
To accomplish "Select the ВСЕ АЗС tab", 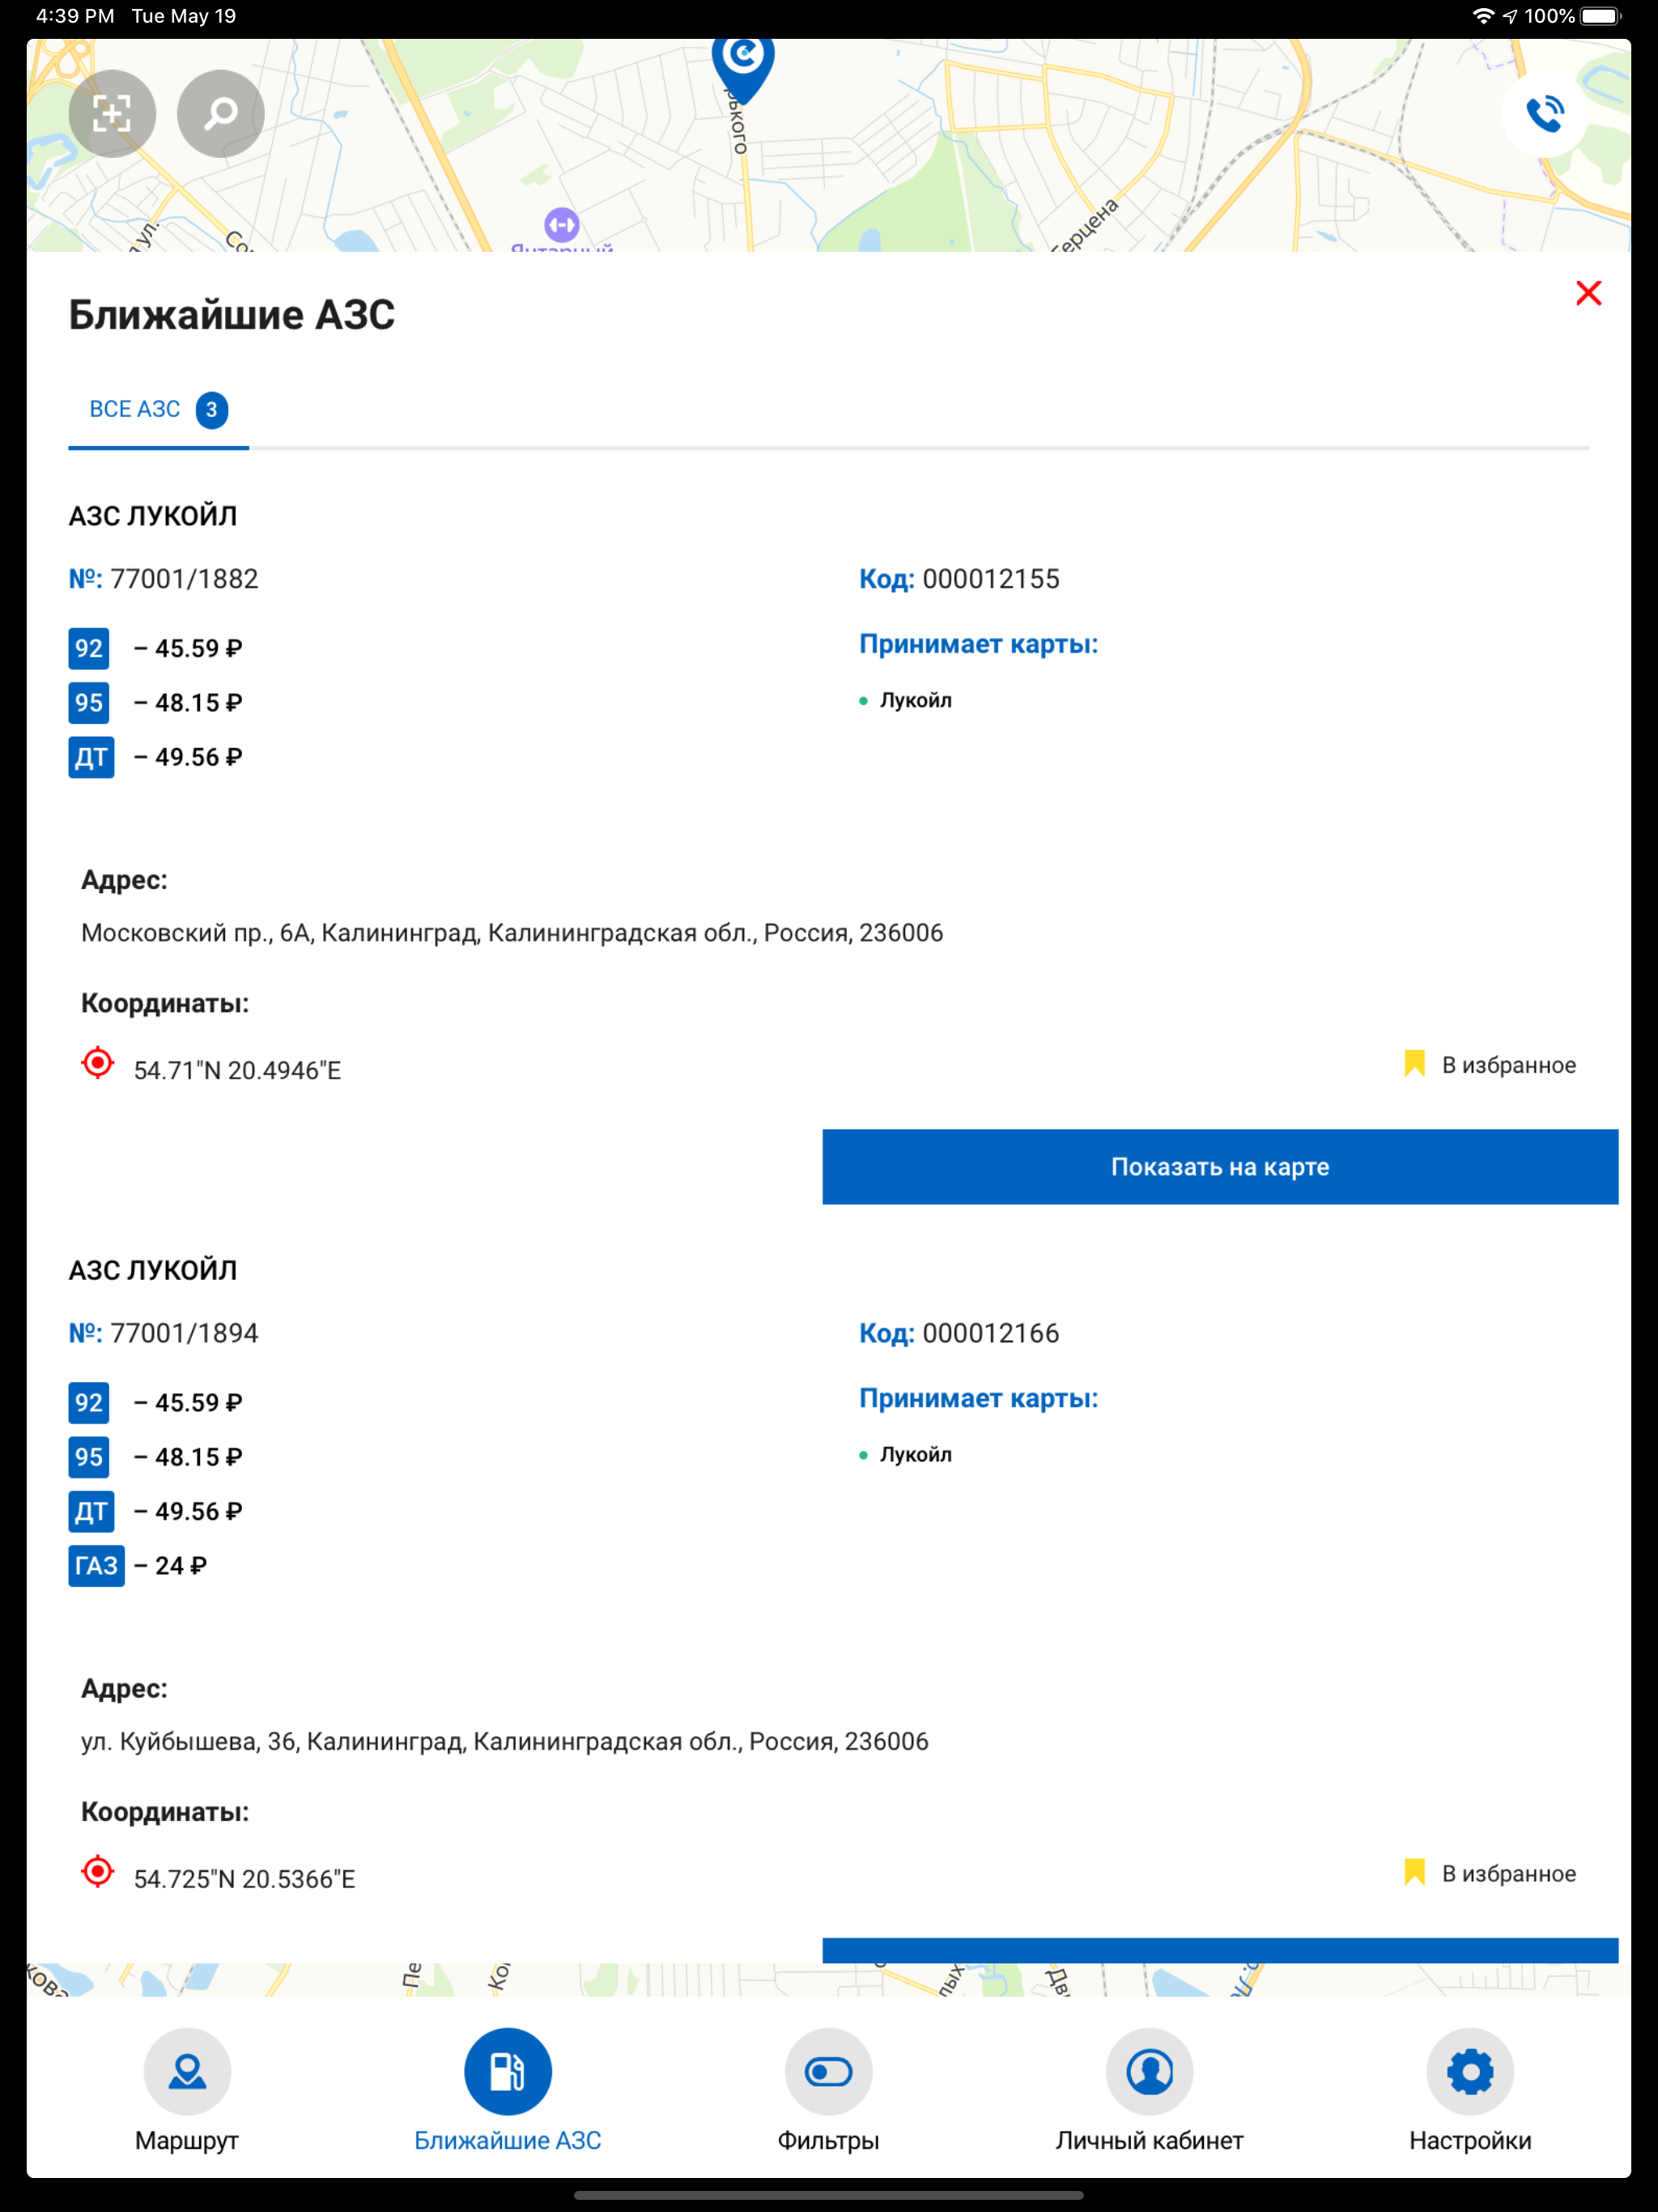I will tap(158, 410).
